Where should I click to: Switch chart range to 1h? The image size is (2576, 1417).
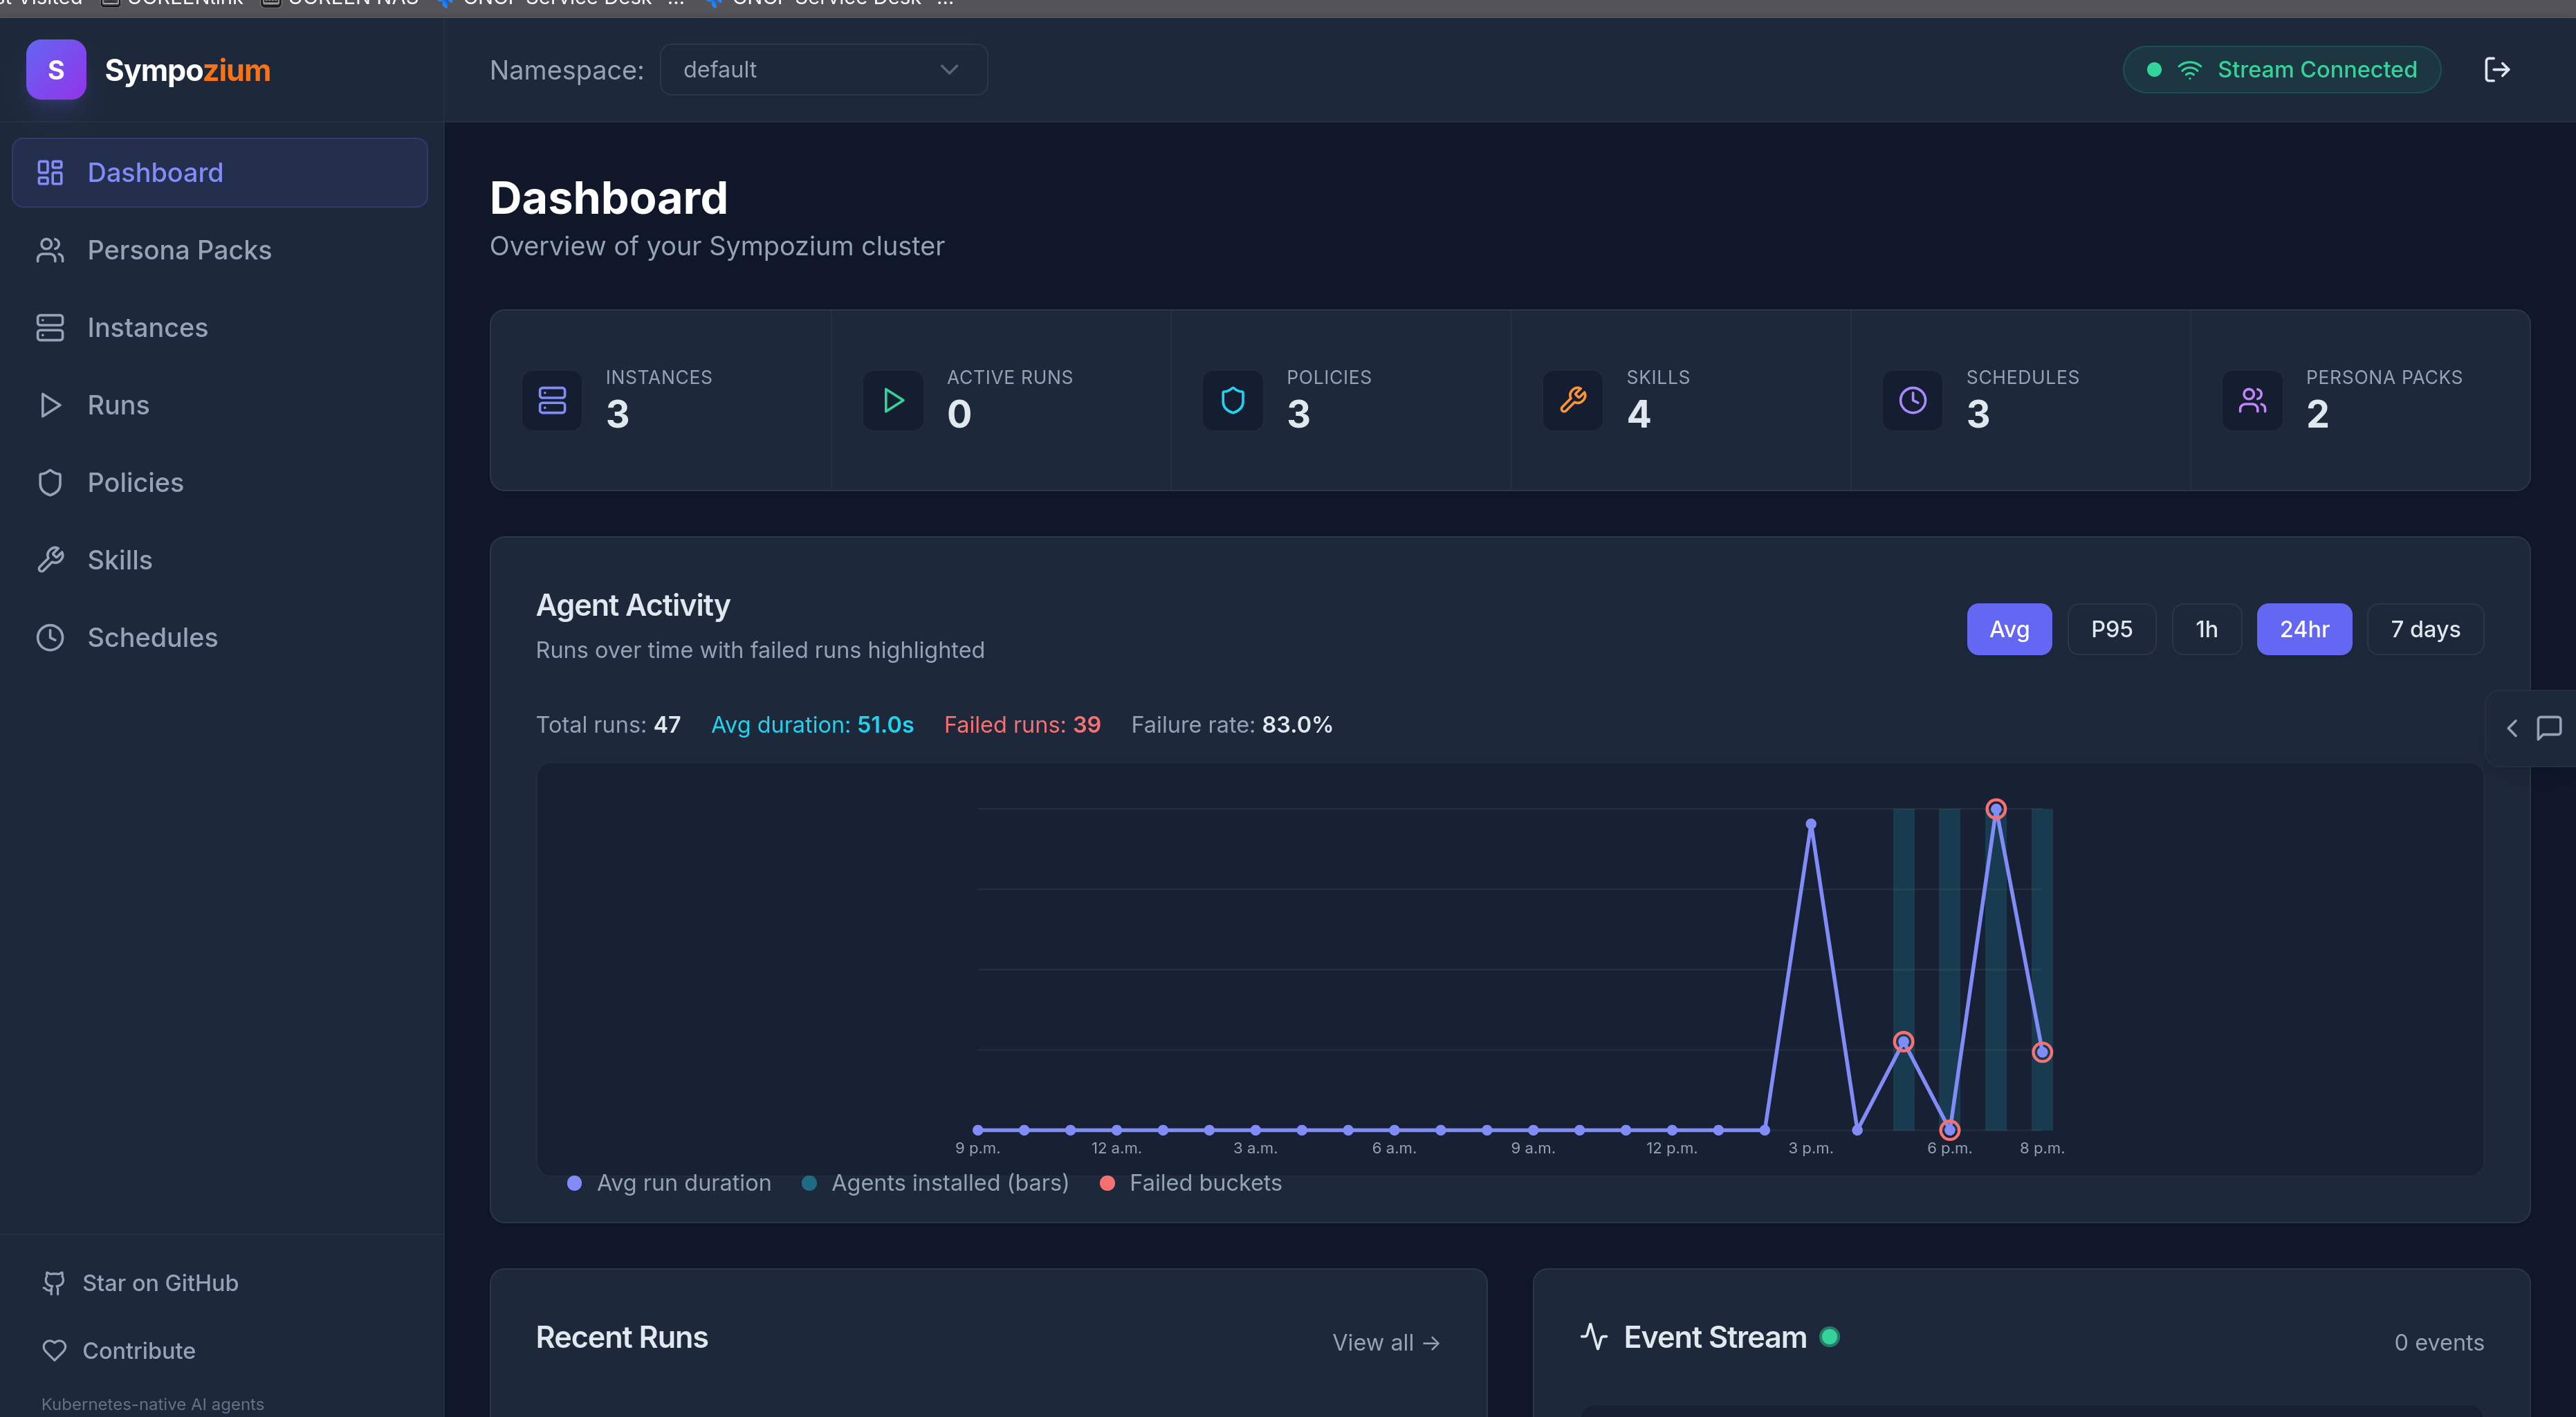pos(2206,629)
